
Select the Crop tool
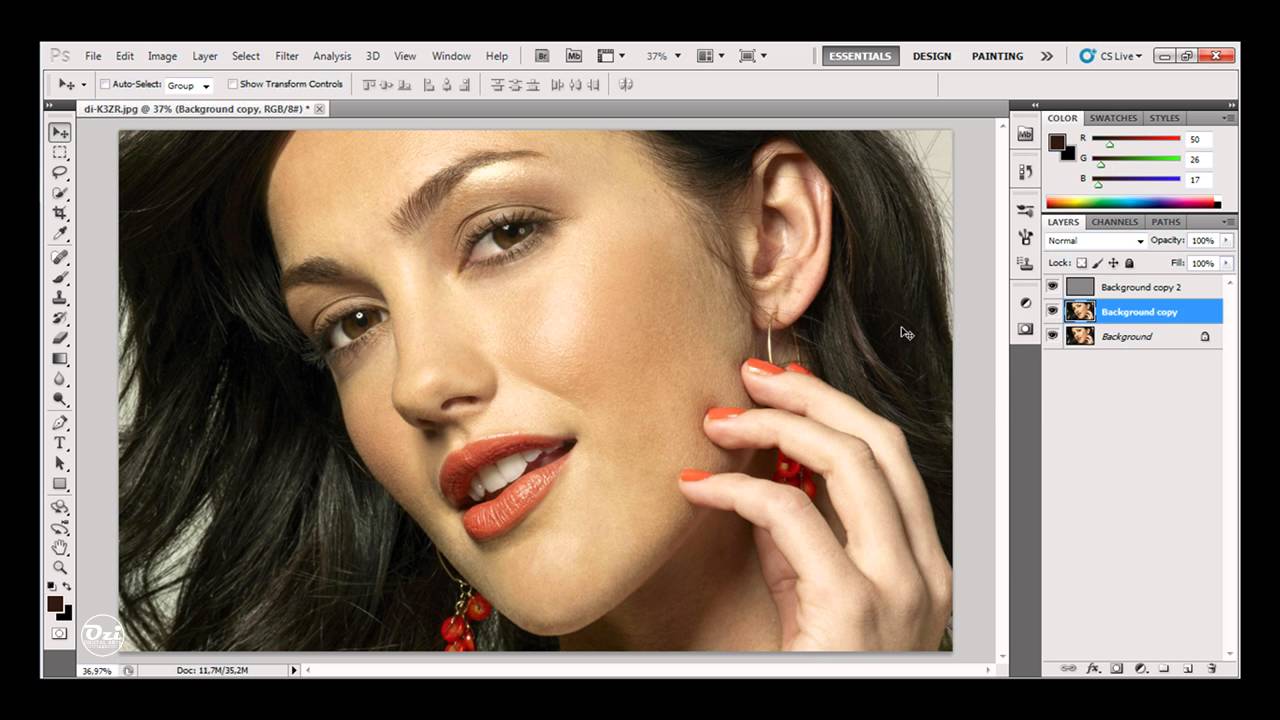coord(60,213)
